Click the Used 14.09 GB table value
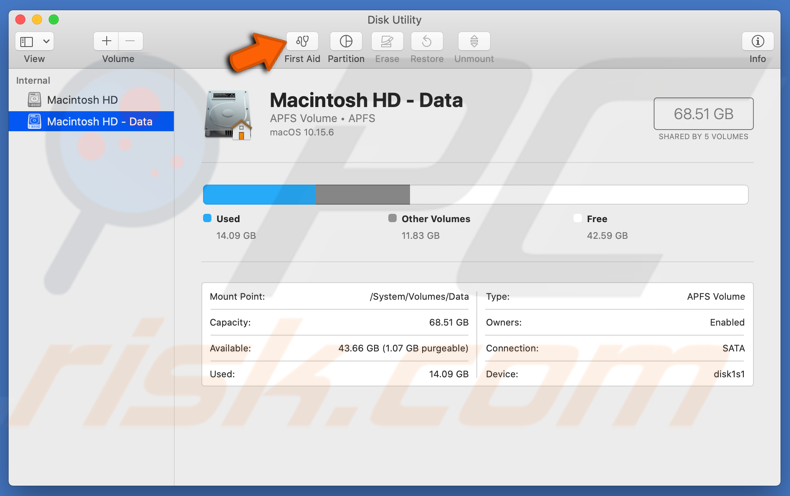This screenshot has width=790, height=496. 449,374
